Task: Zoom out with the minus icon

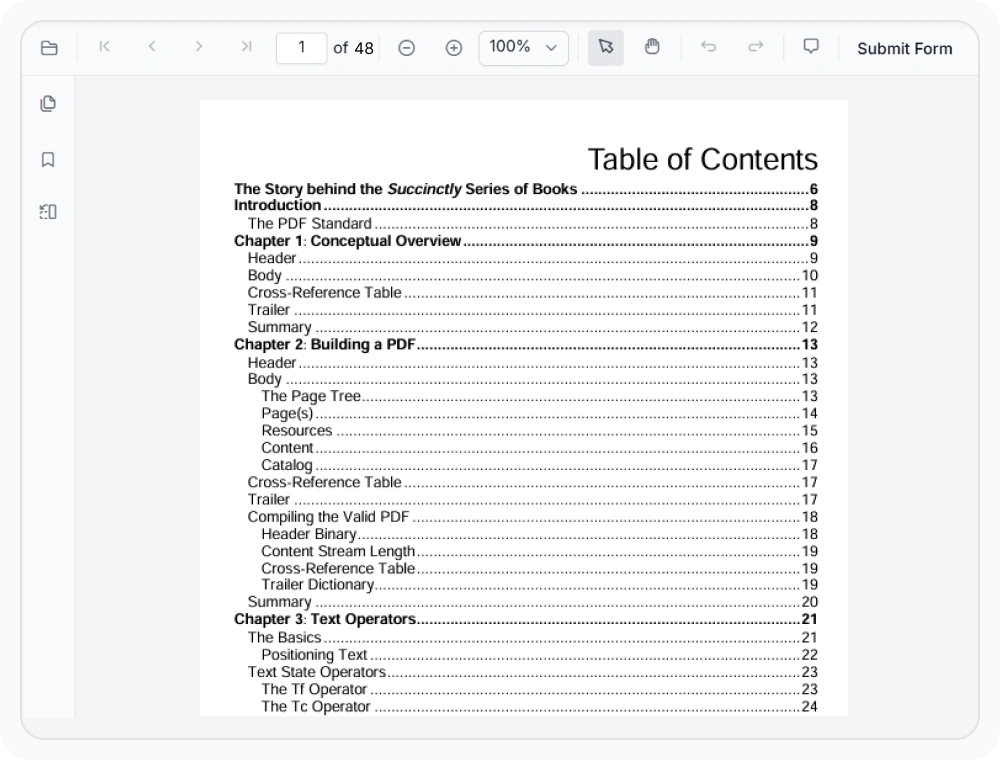Action: click(406, 48)
